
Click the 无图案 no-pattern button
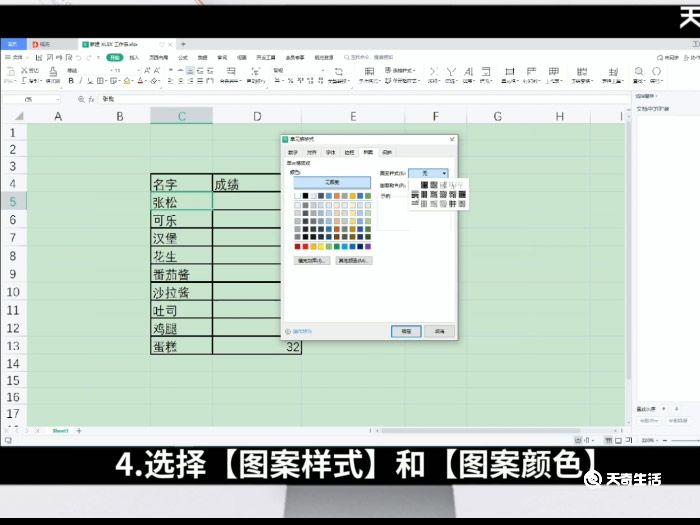(x=332, y=183)
